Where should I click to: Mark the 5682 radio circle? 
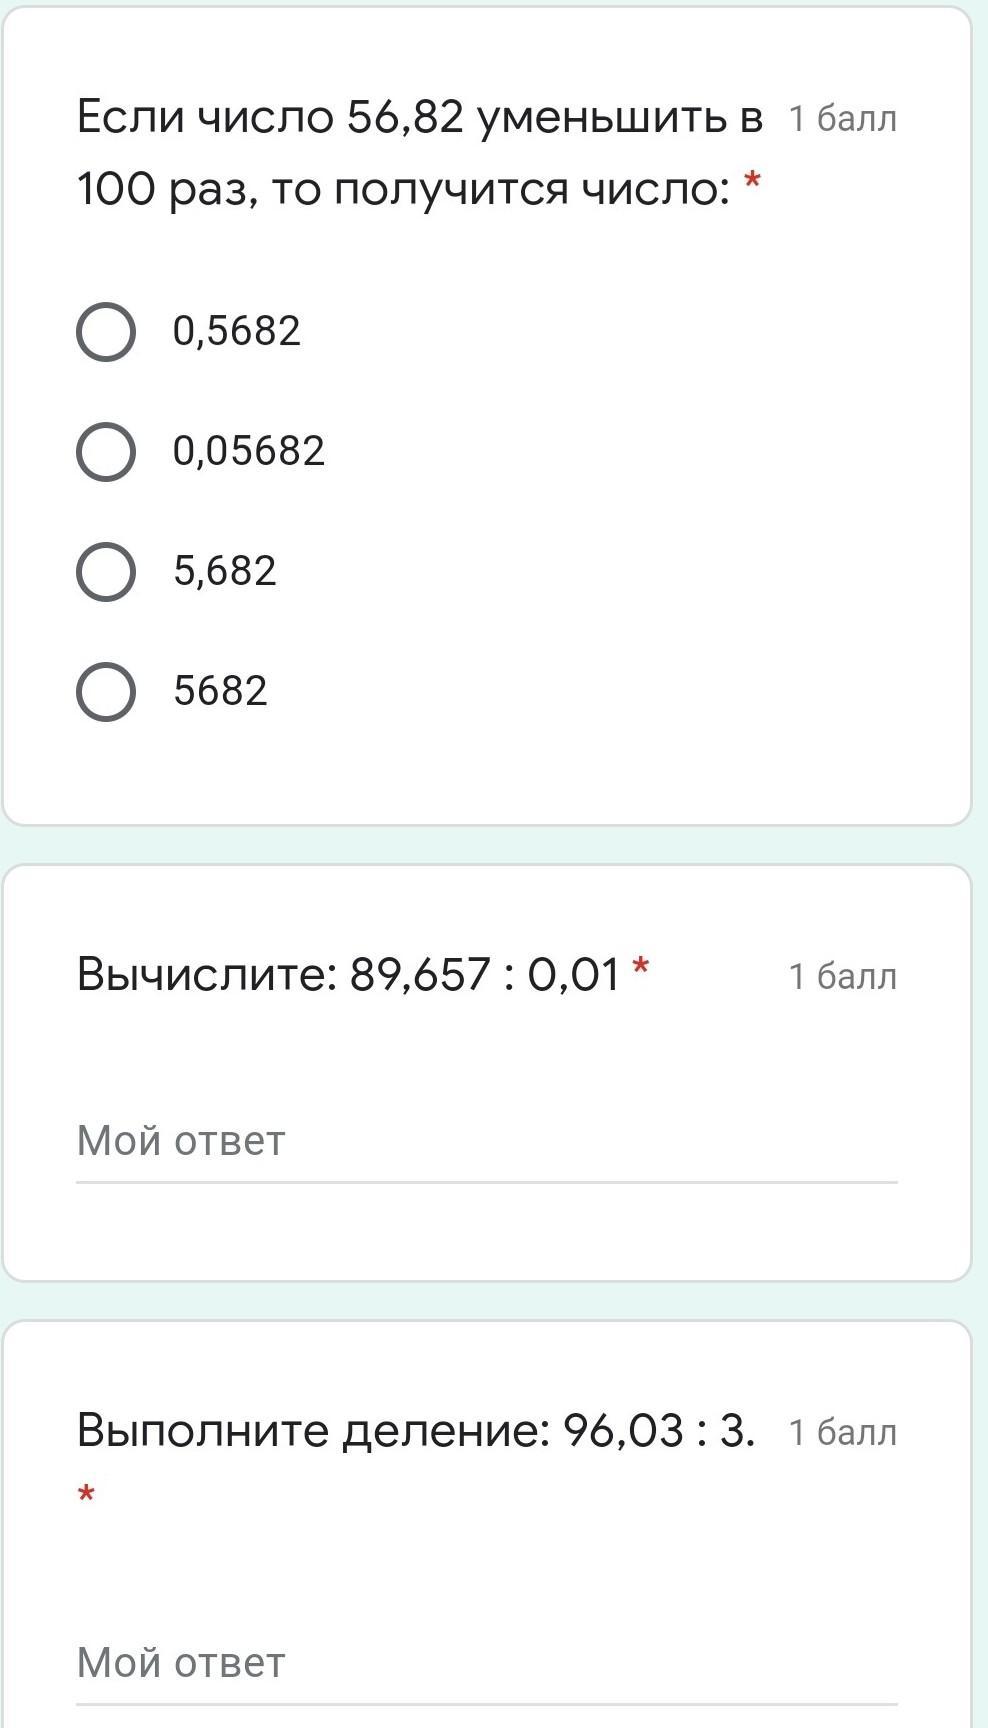[x=106, y=692]
